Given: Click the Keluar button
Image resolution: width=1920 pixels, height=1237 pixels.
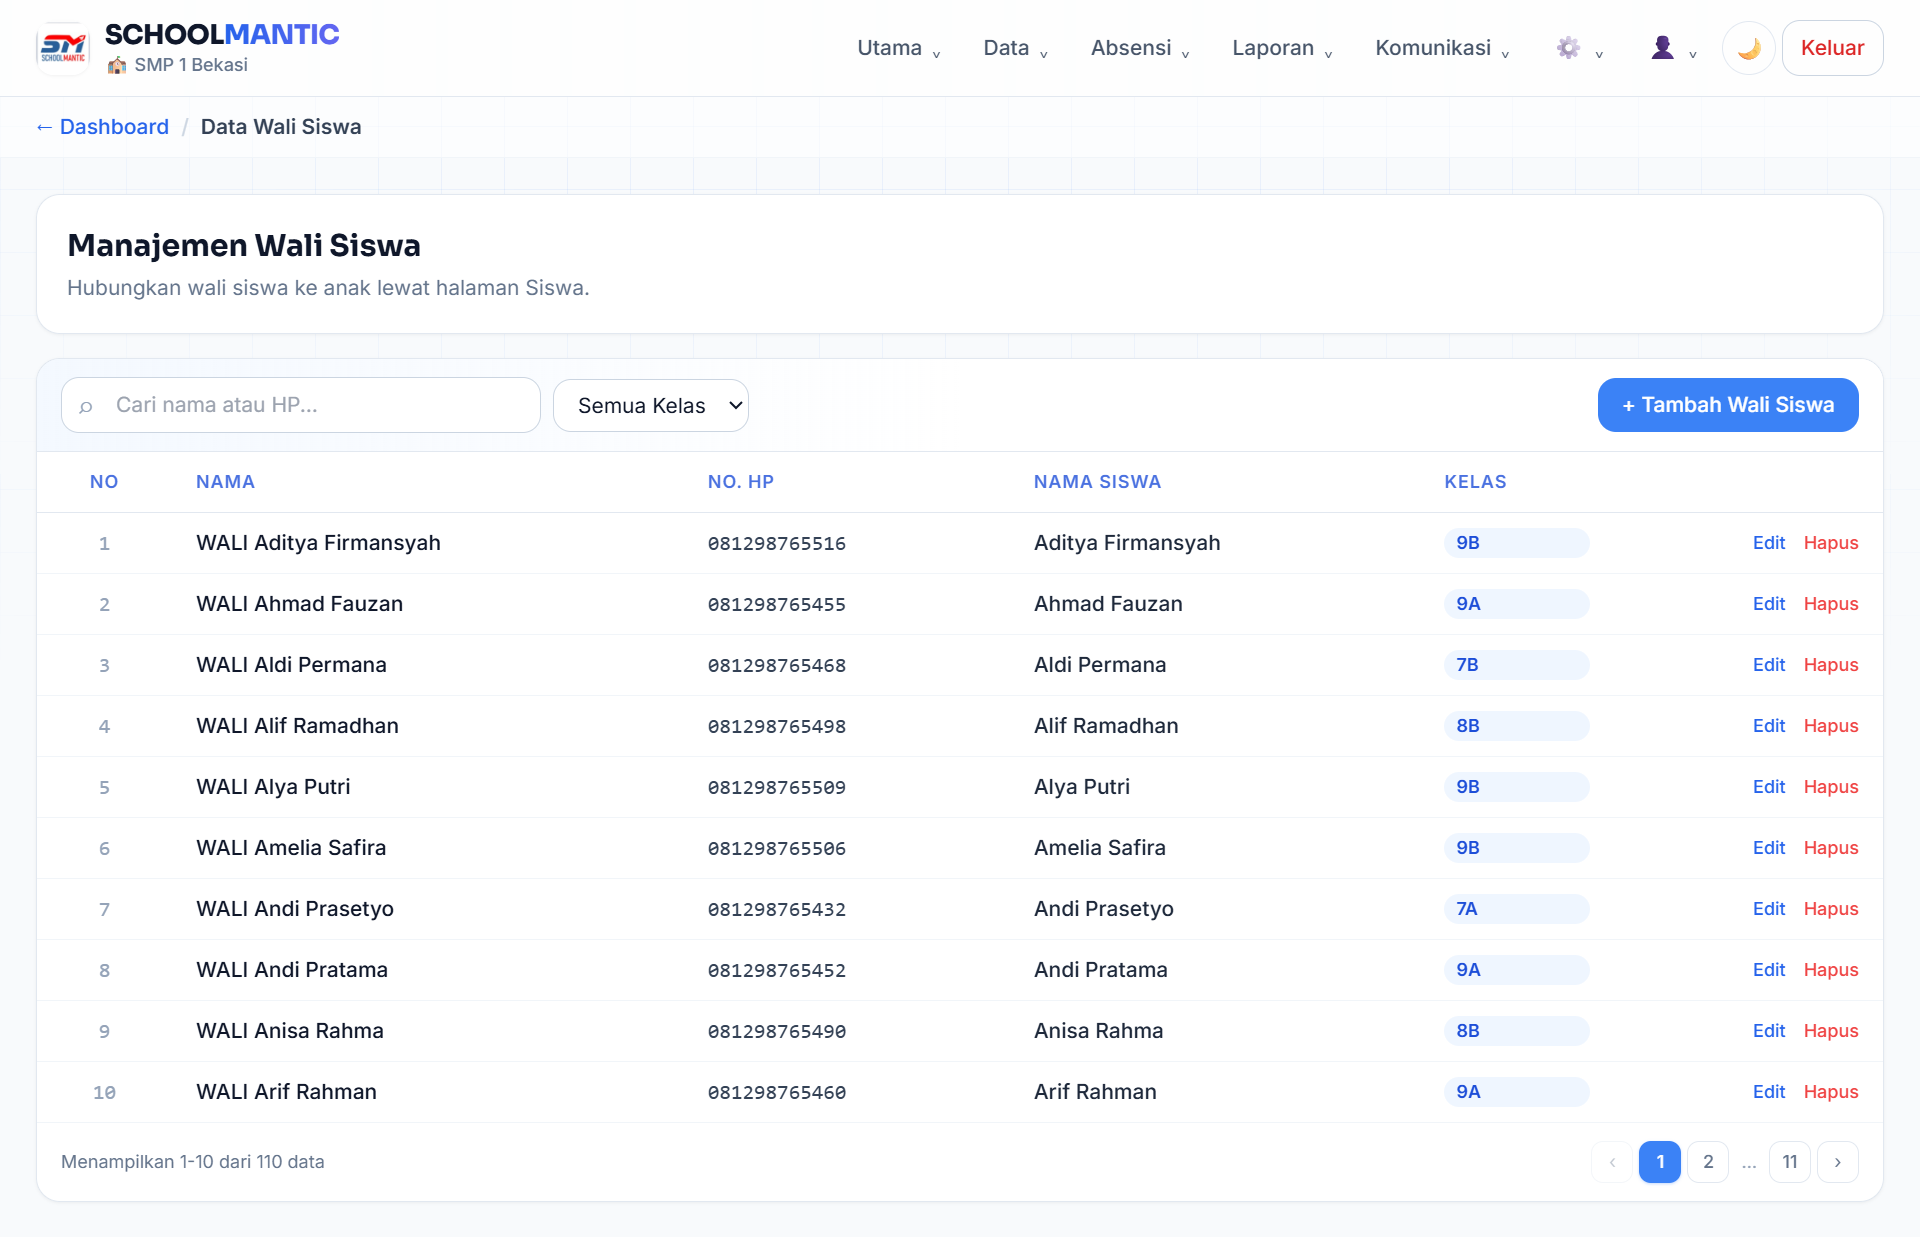Looking at the screenshot, I should pyautogui.click(x=1832, y=48).
